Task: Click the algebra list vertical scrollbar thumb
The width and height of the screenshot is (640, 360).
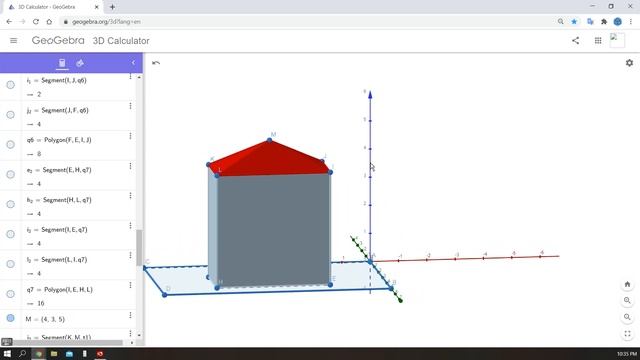Action: point(139,248)
